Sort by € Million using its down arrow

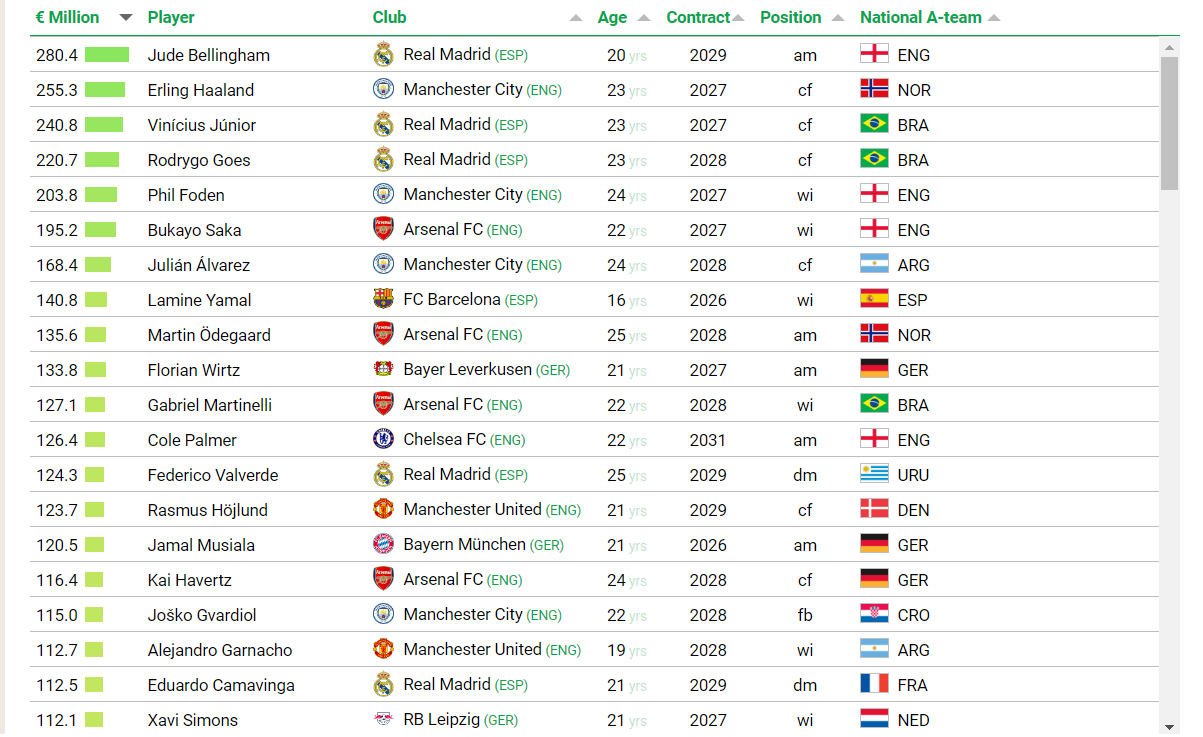coord(125,18)
